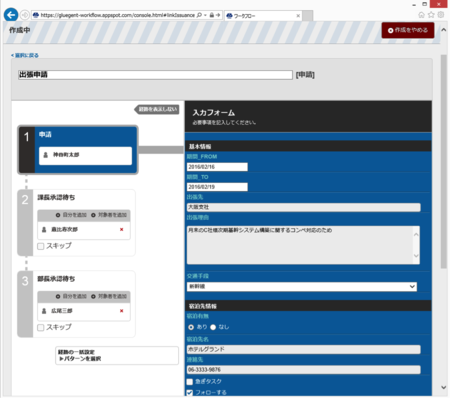
Task: Open new blank browser tab
Action: tap(307, 16)
